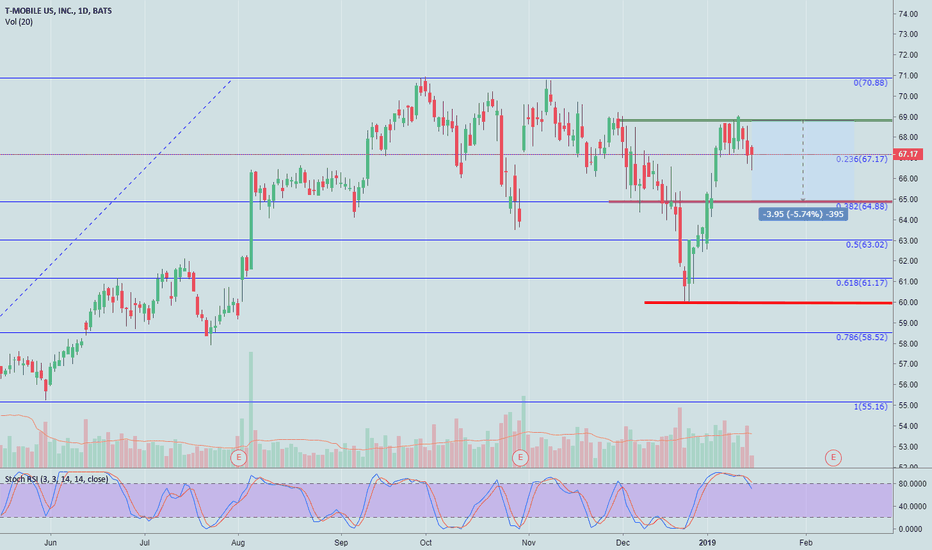This screenshot has width=932, height=550.
Task: Select the Fibonacci 0.382(64.88) level label
Action: tap(862, 206)
